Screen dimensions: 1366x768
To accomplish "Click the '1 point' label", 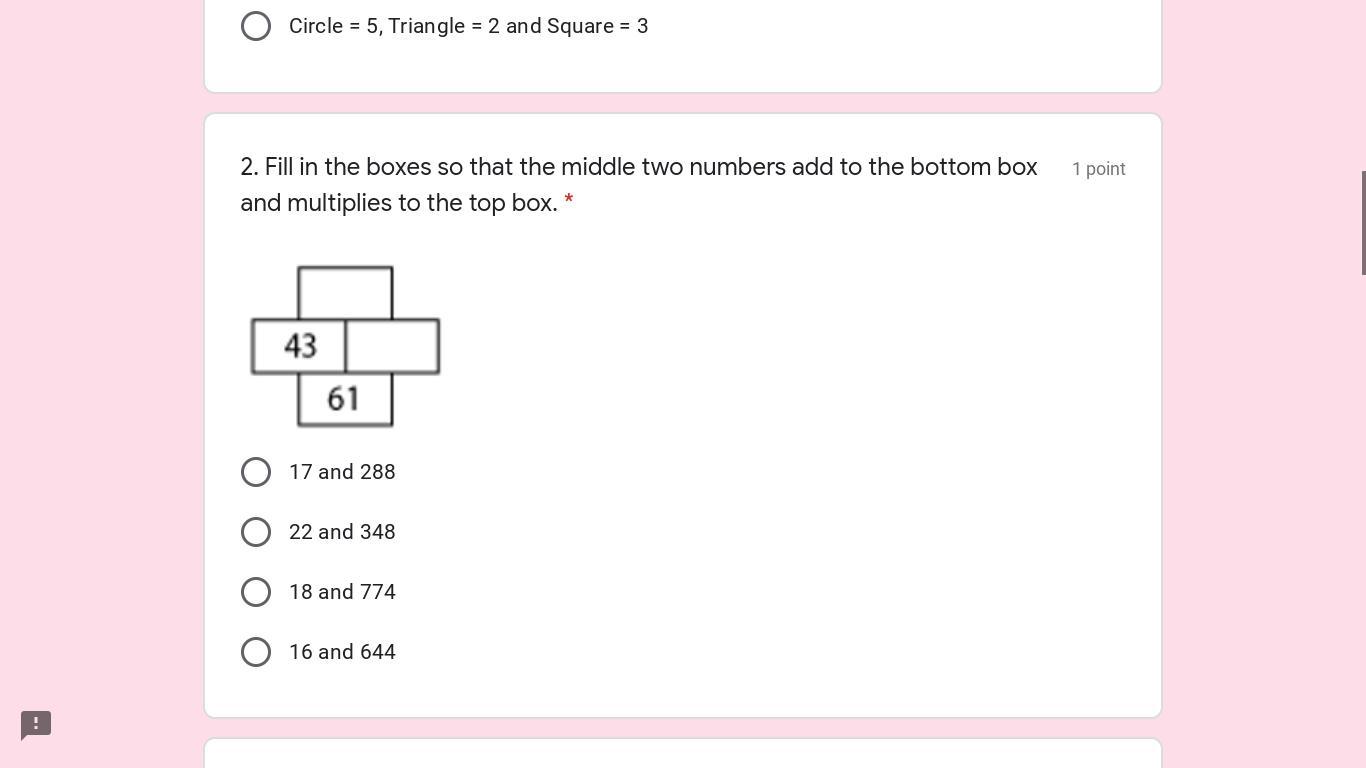I will (x=1098, y=169).
